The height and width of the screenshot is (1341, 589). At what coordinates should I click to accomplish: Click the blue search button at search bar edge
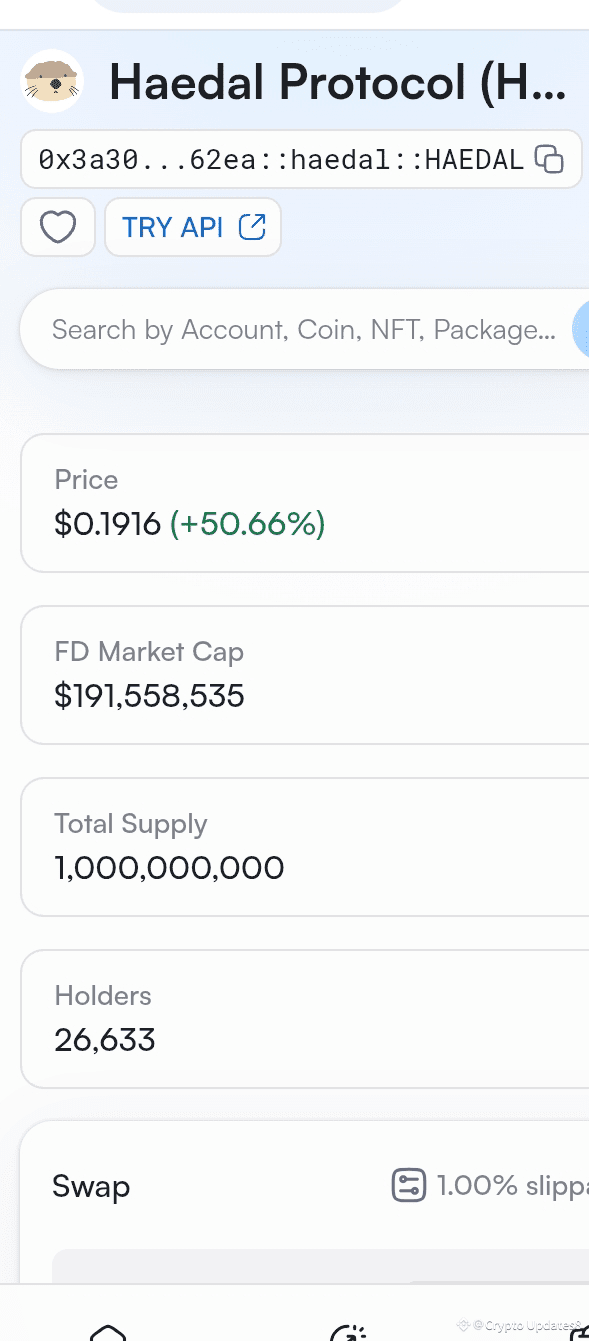pos(581,330)
